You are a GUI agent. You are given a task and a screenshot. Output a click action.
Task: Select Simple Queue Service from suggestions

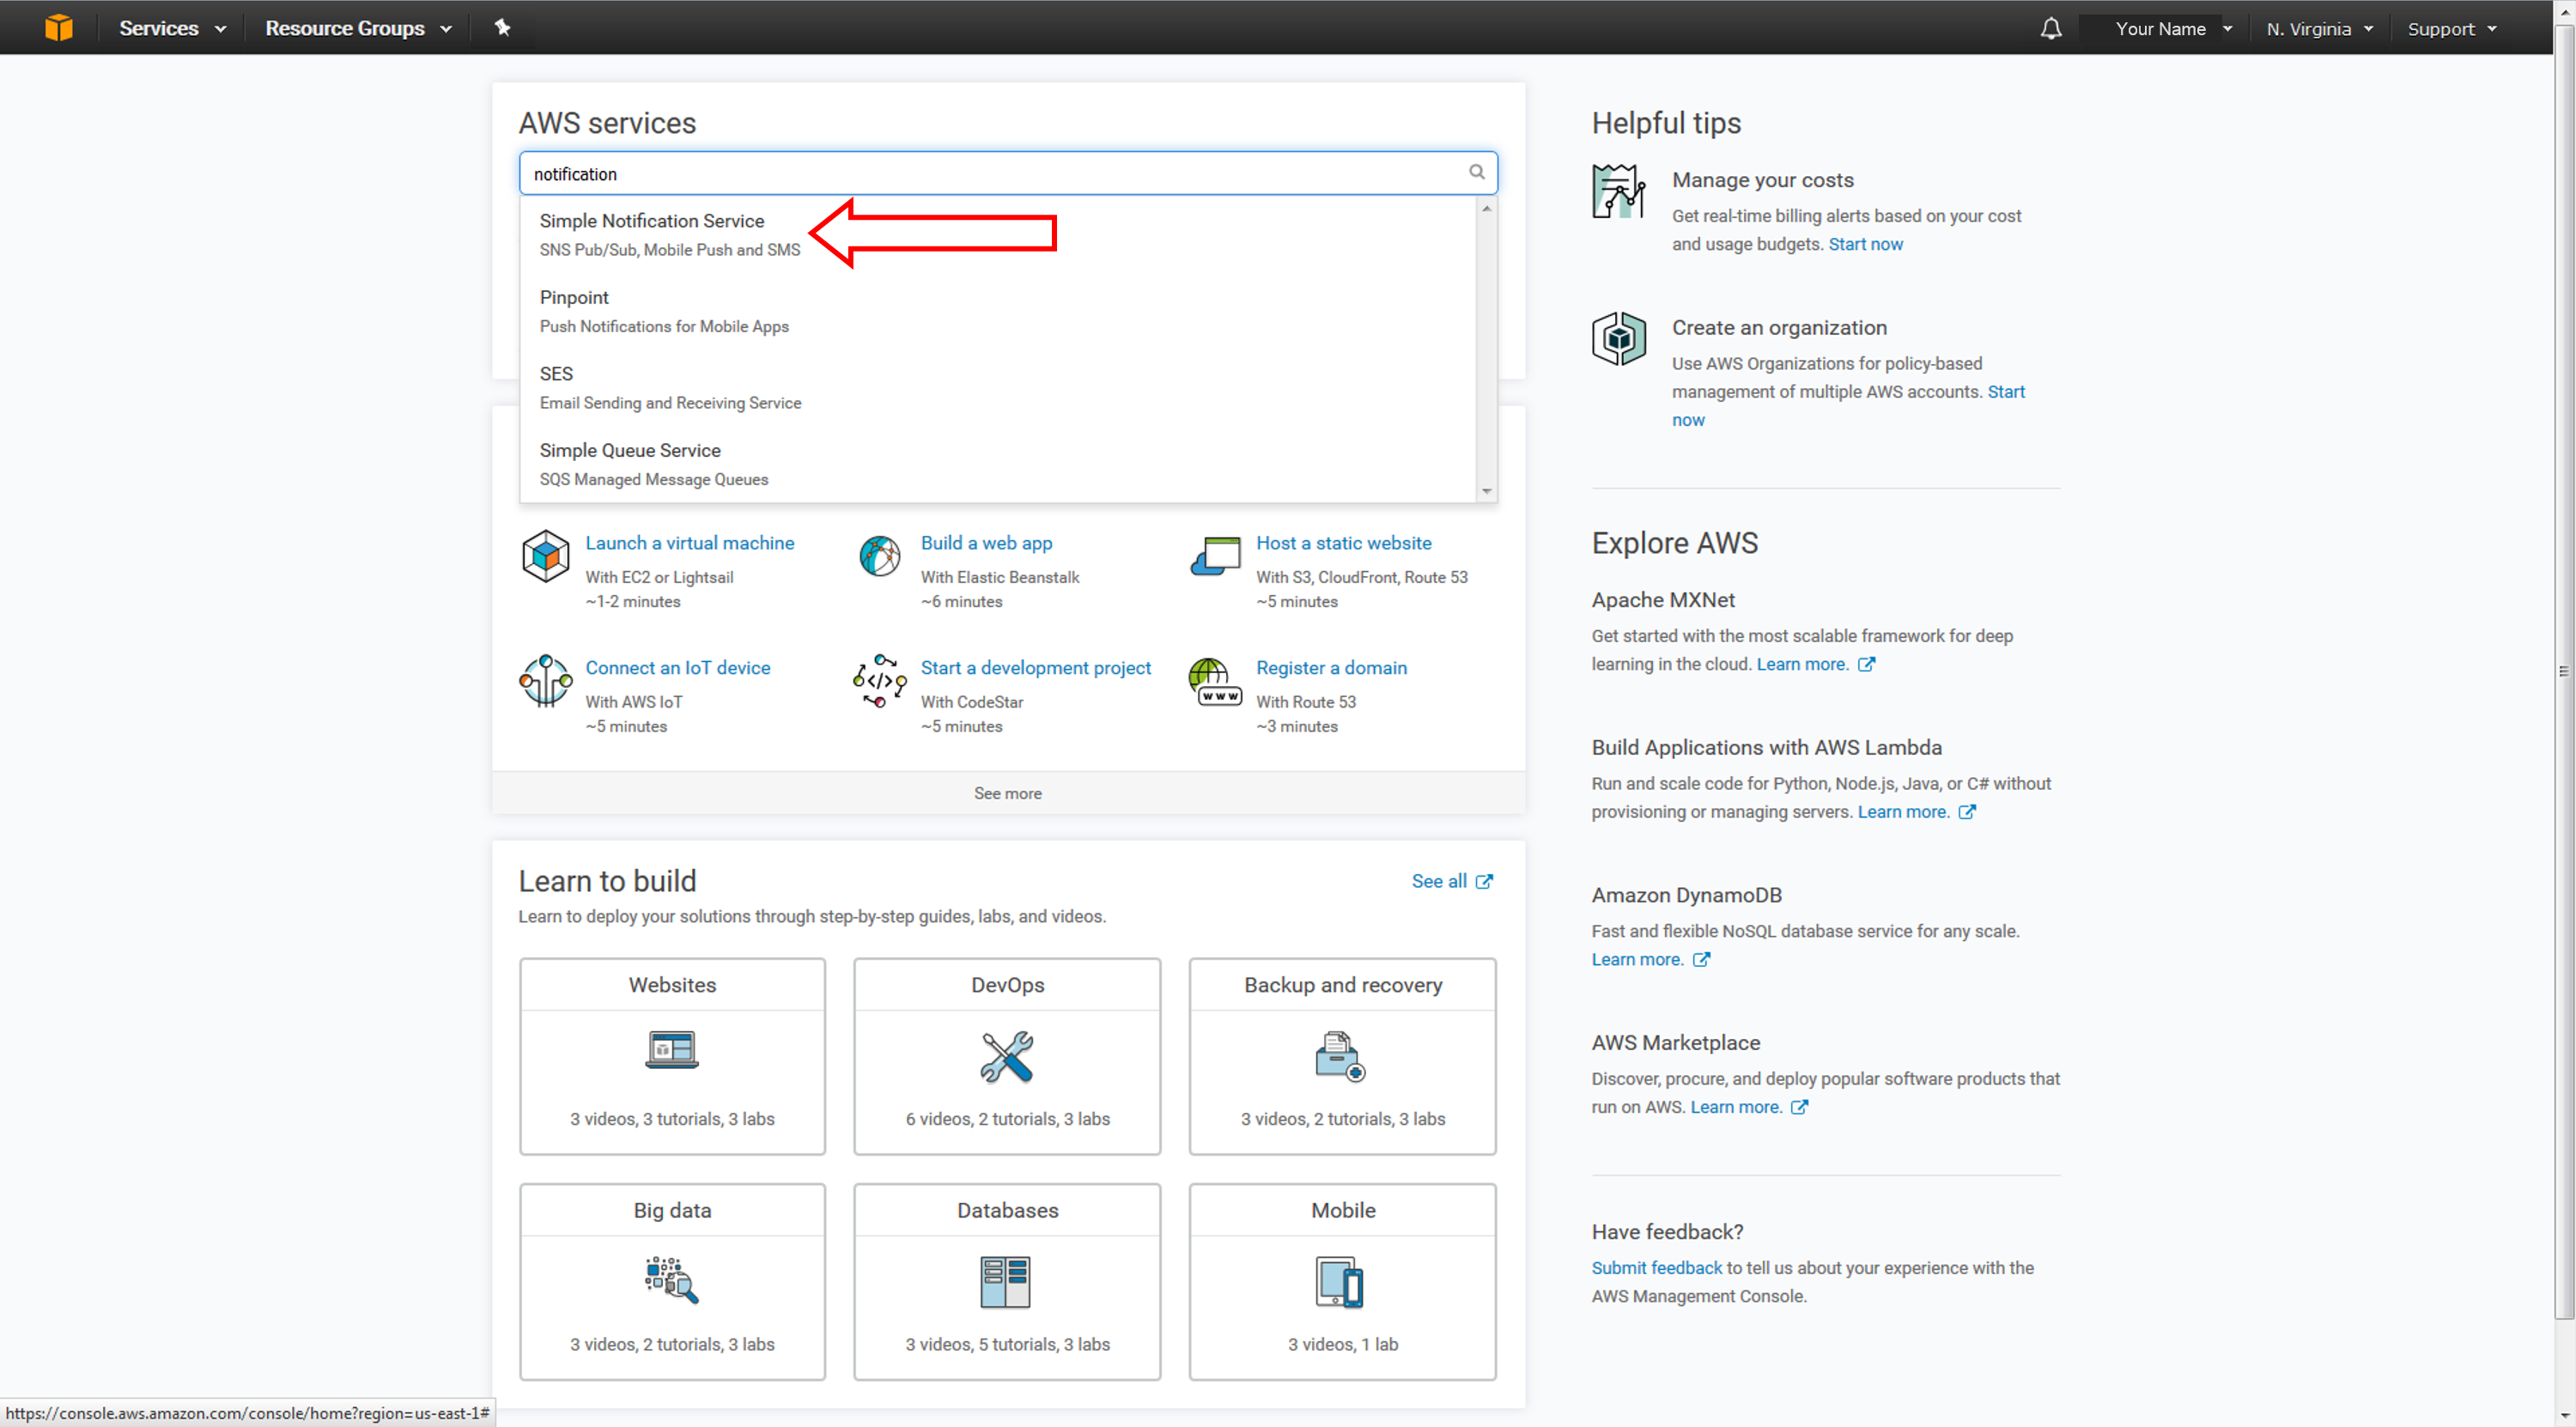[997, 464]
